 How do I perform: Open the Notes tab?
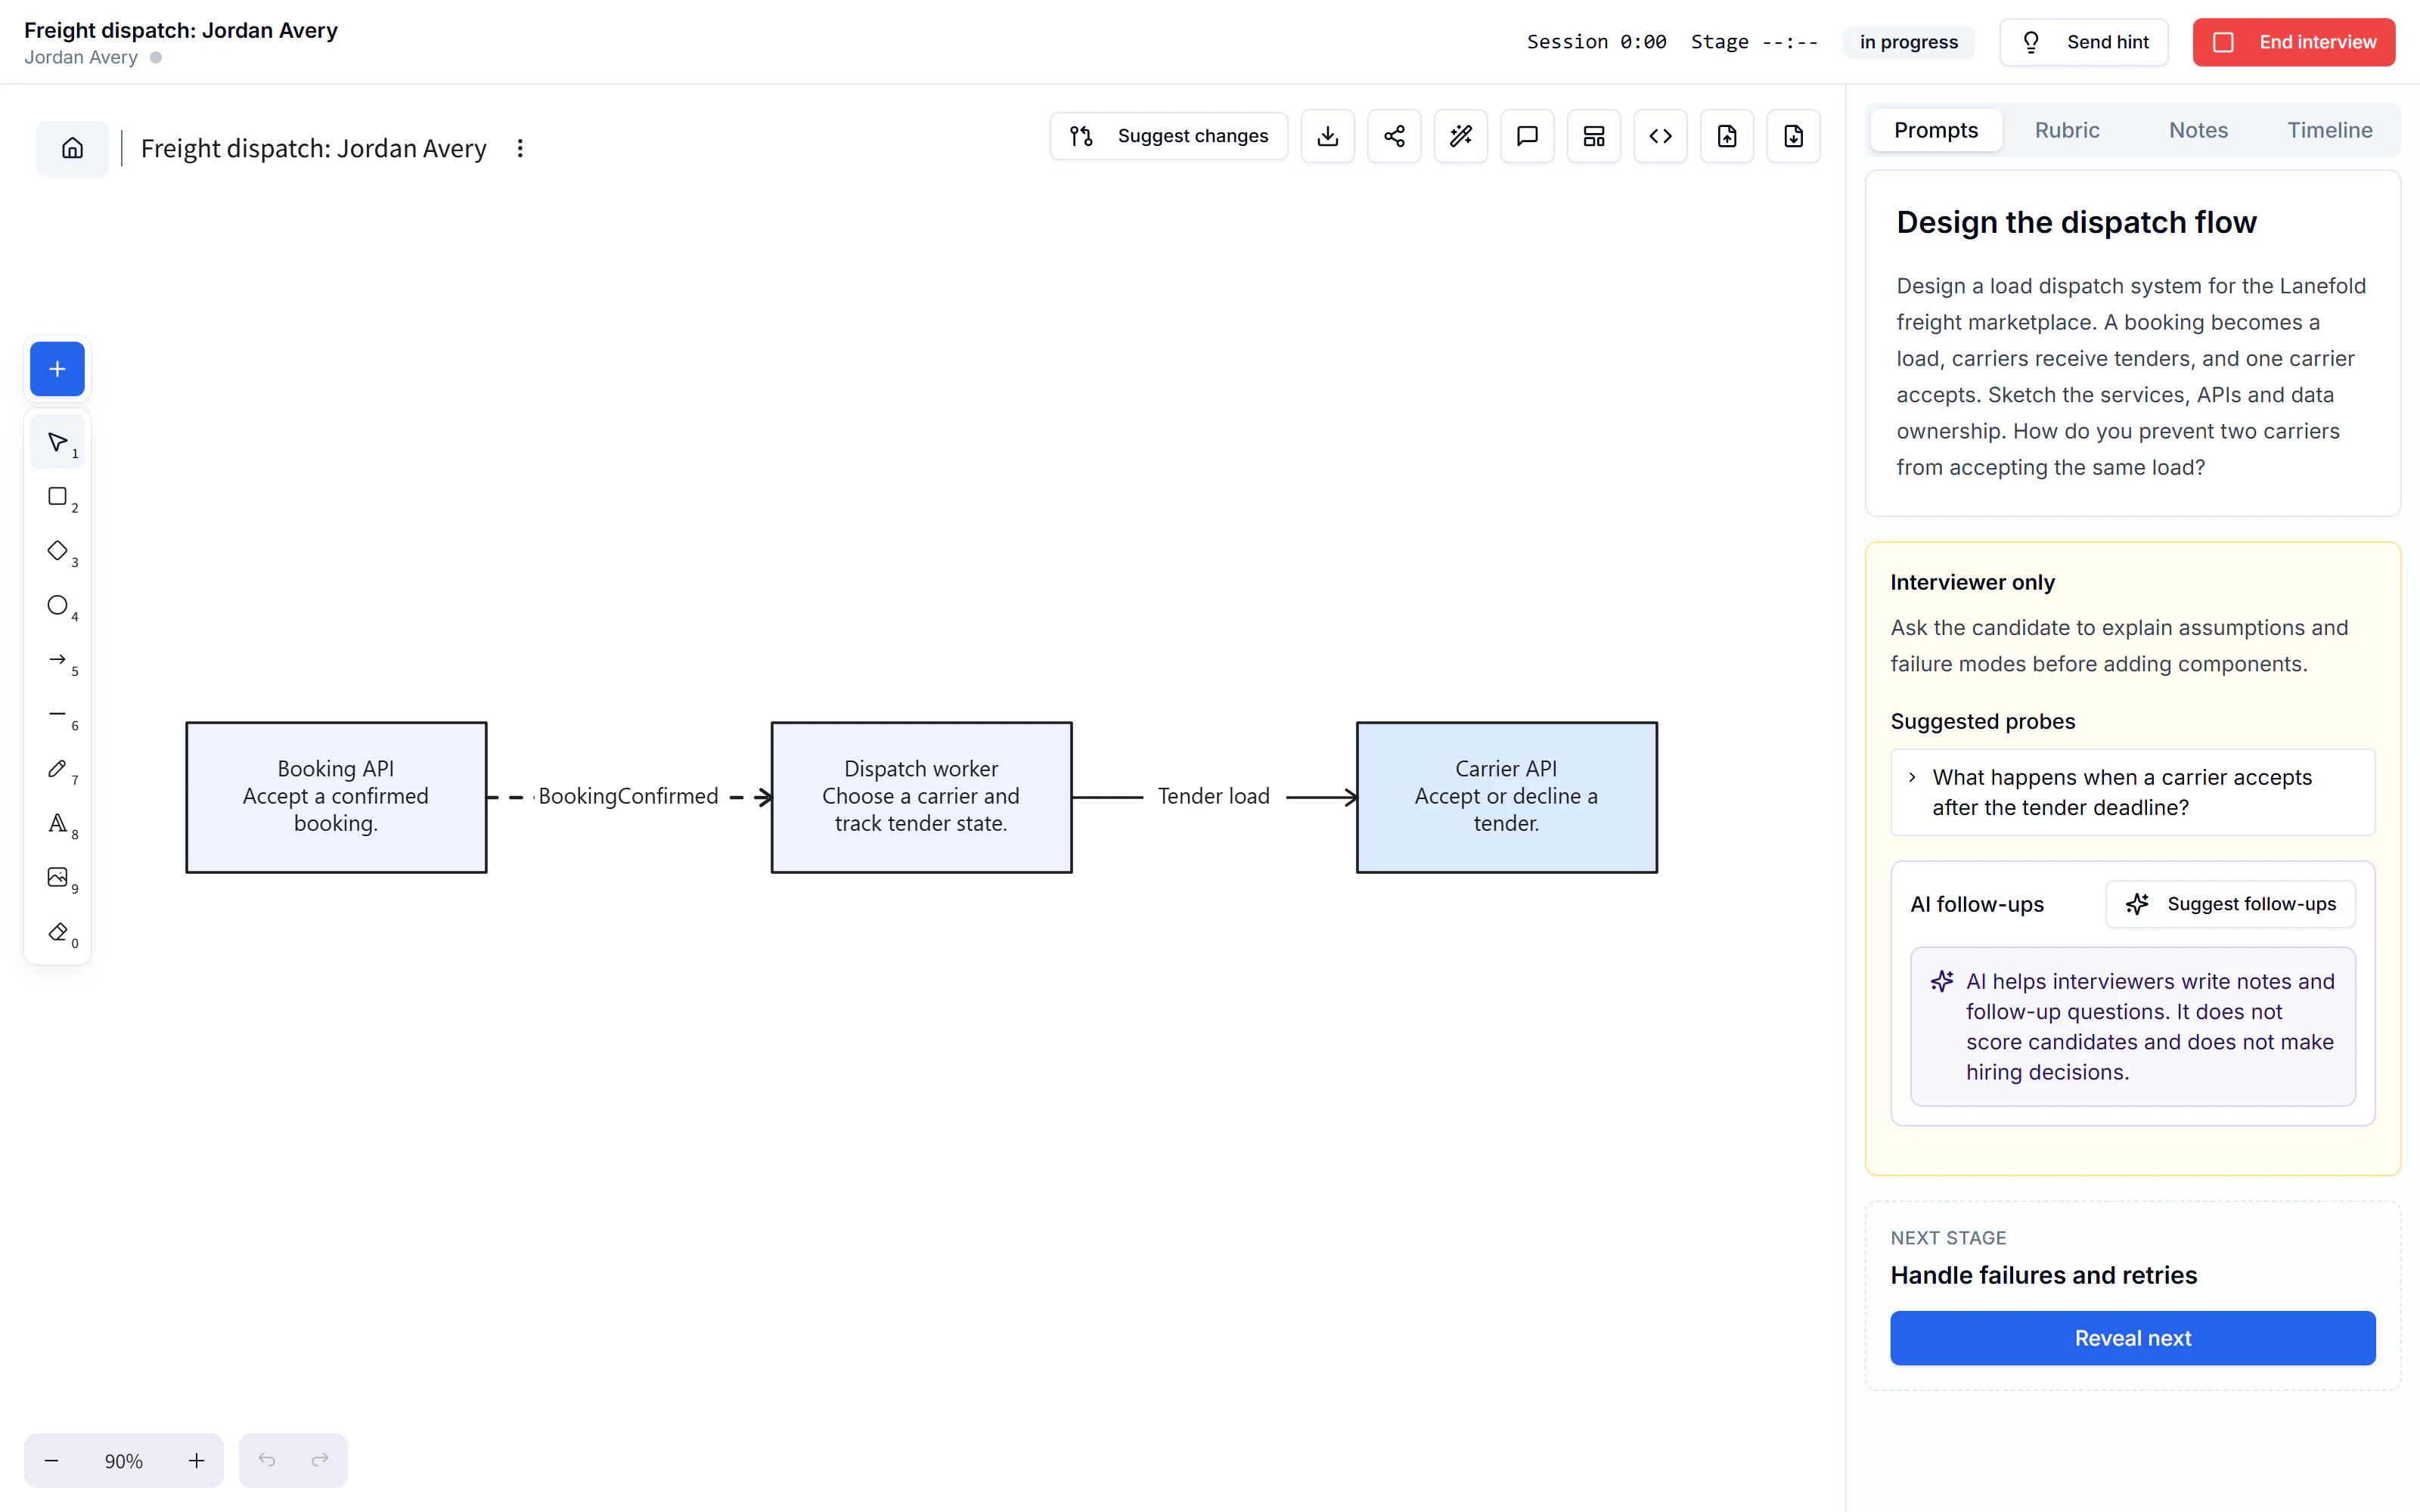[x=2198, y=130]
